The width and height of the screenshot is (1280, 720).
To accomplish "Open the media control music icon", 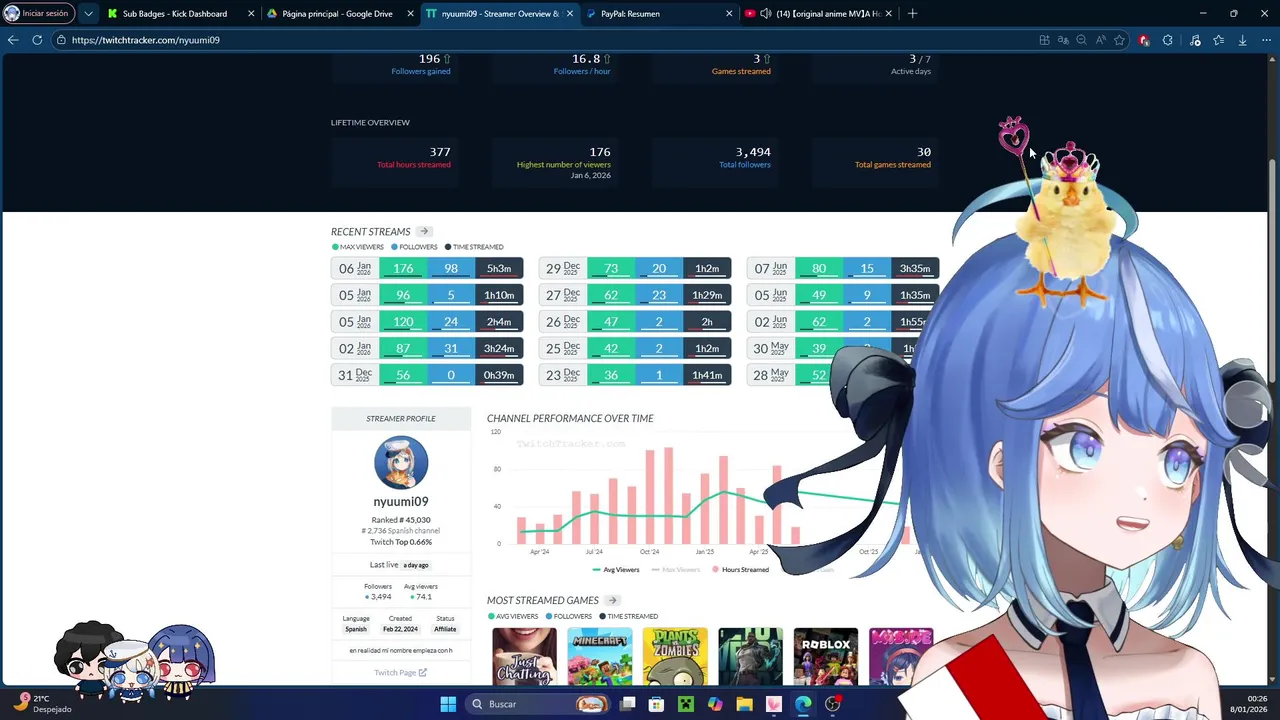I will pos(1195,40).
